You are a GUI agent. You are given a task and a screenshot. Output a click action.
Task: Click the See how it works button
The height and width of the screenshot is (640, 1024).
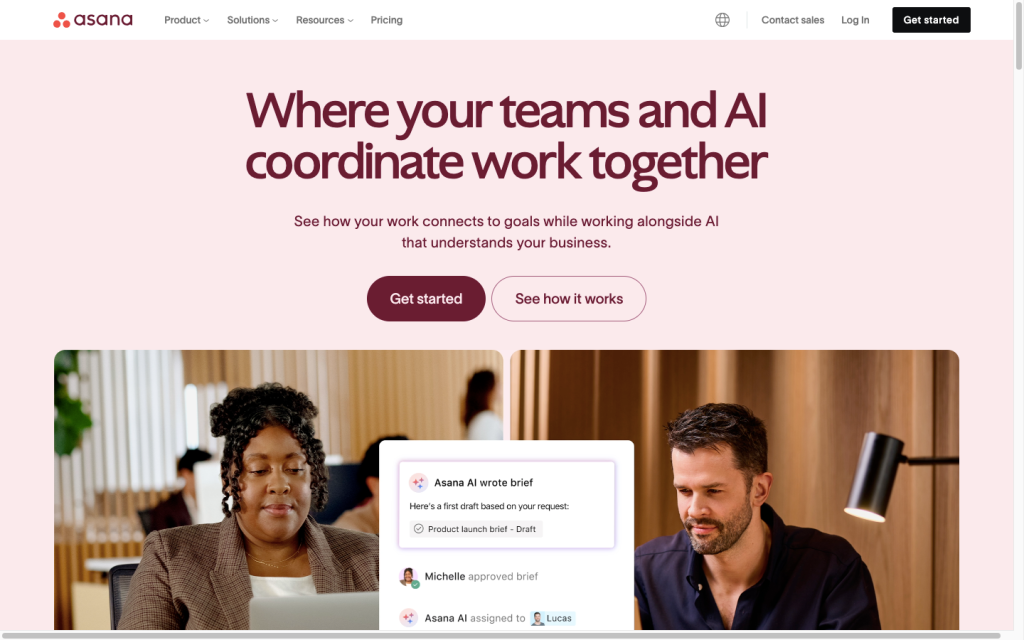pyautogui.click(x=569, y=298)
